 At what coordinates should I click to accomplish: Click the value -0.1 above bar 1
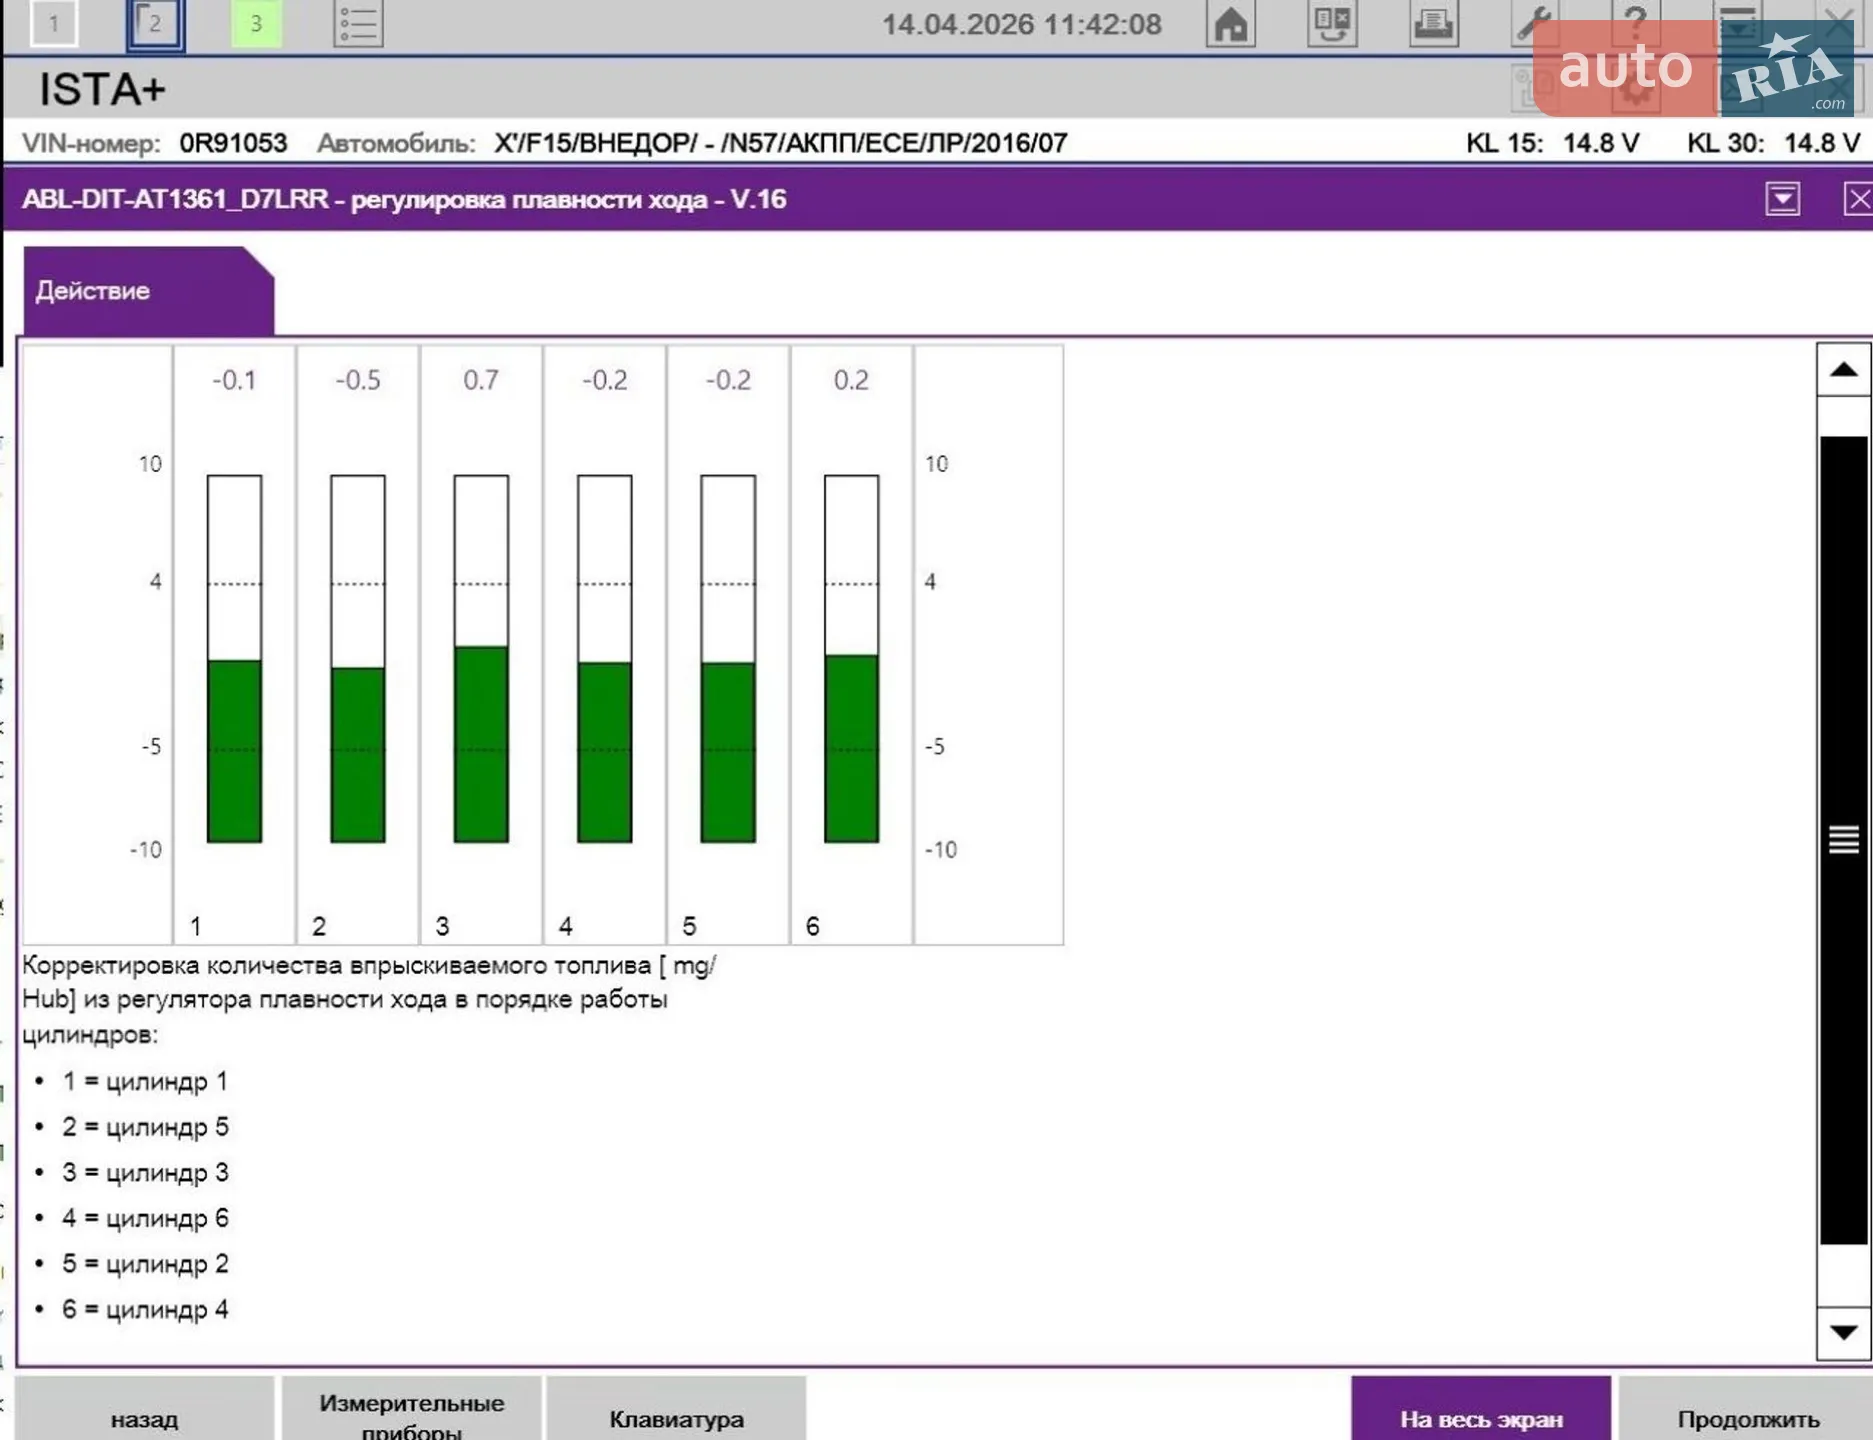[234, 380]
